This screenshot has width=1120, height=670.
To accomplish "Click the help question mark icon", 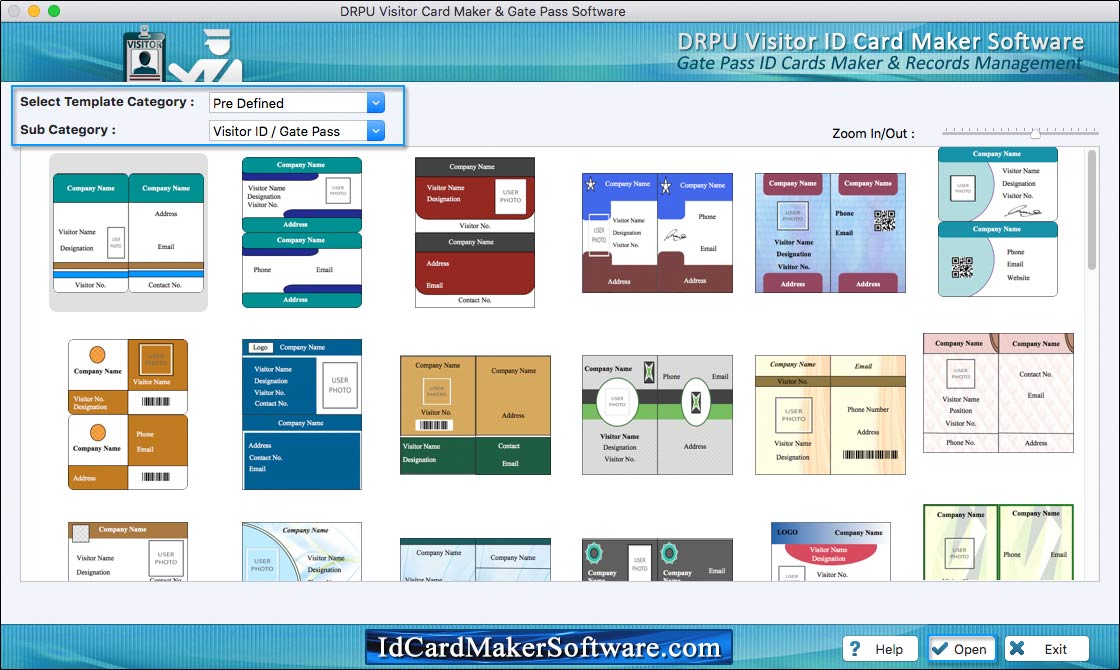I will point(856,649).
